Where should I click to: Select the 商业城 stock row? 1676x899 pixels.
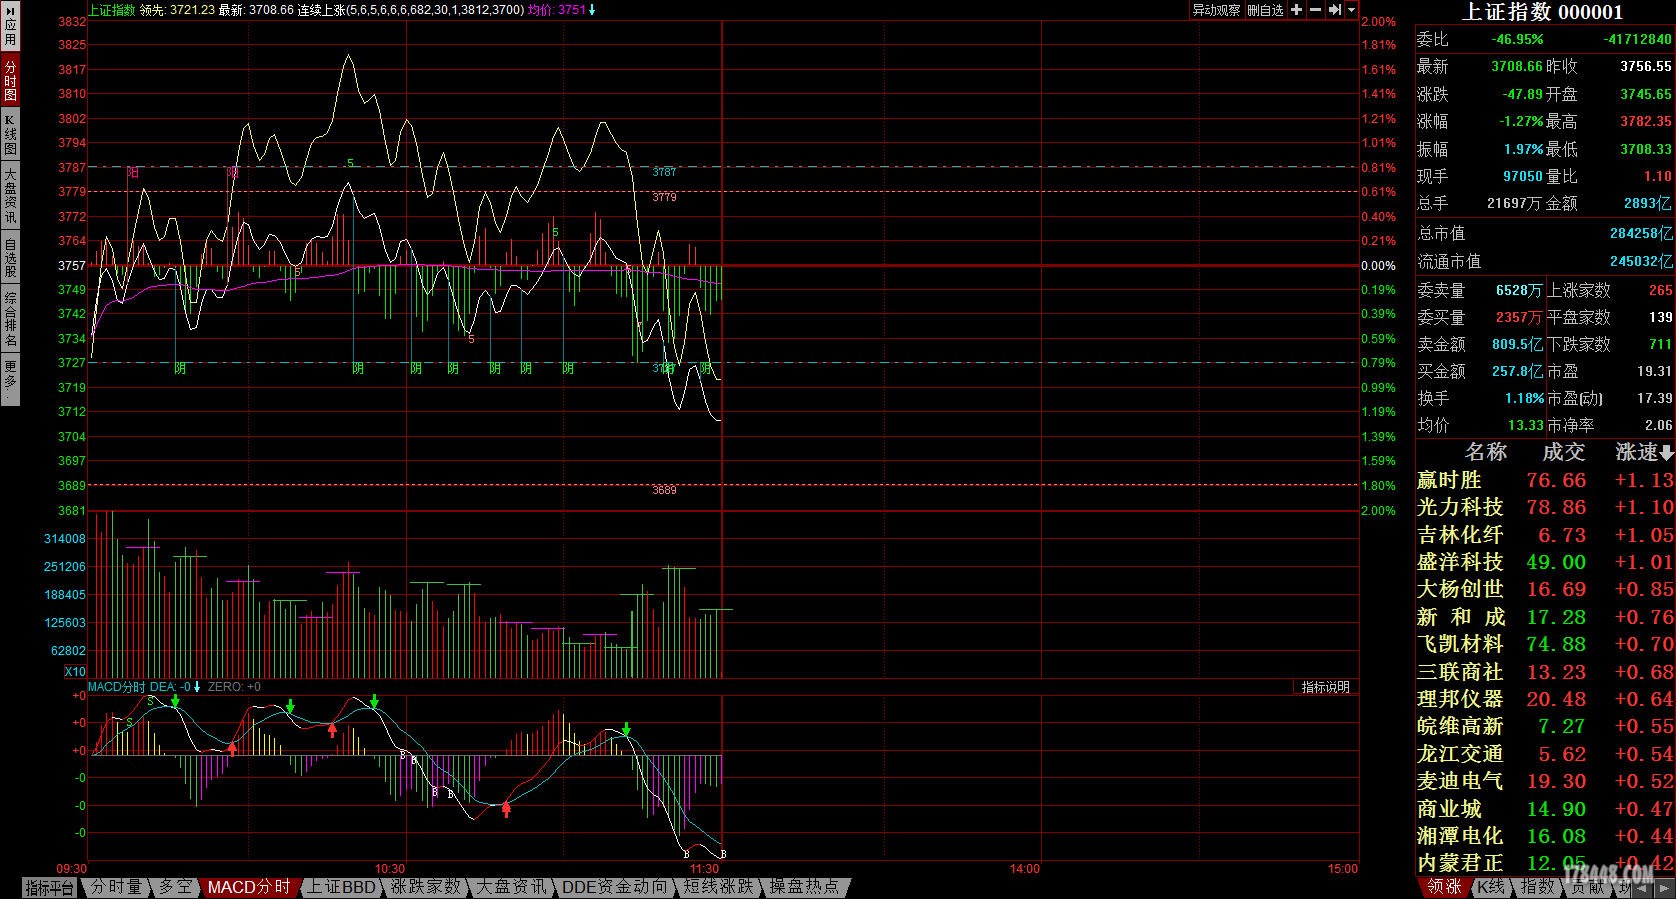pos(1545,809)
